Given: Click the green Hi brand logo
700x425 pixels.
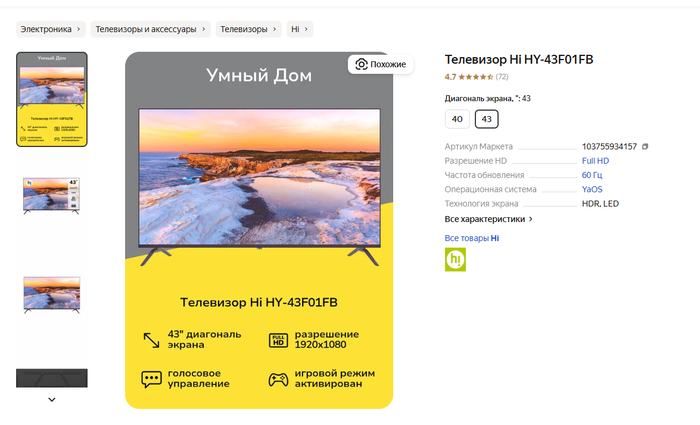Looking at the screenshot, I should (455, 259).
